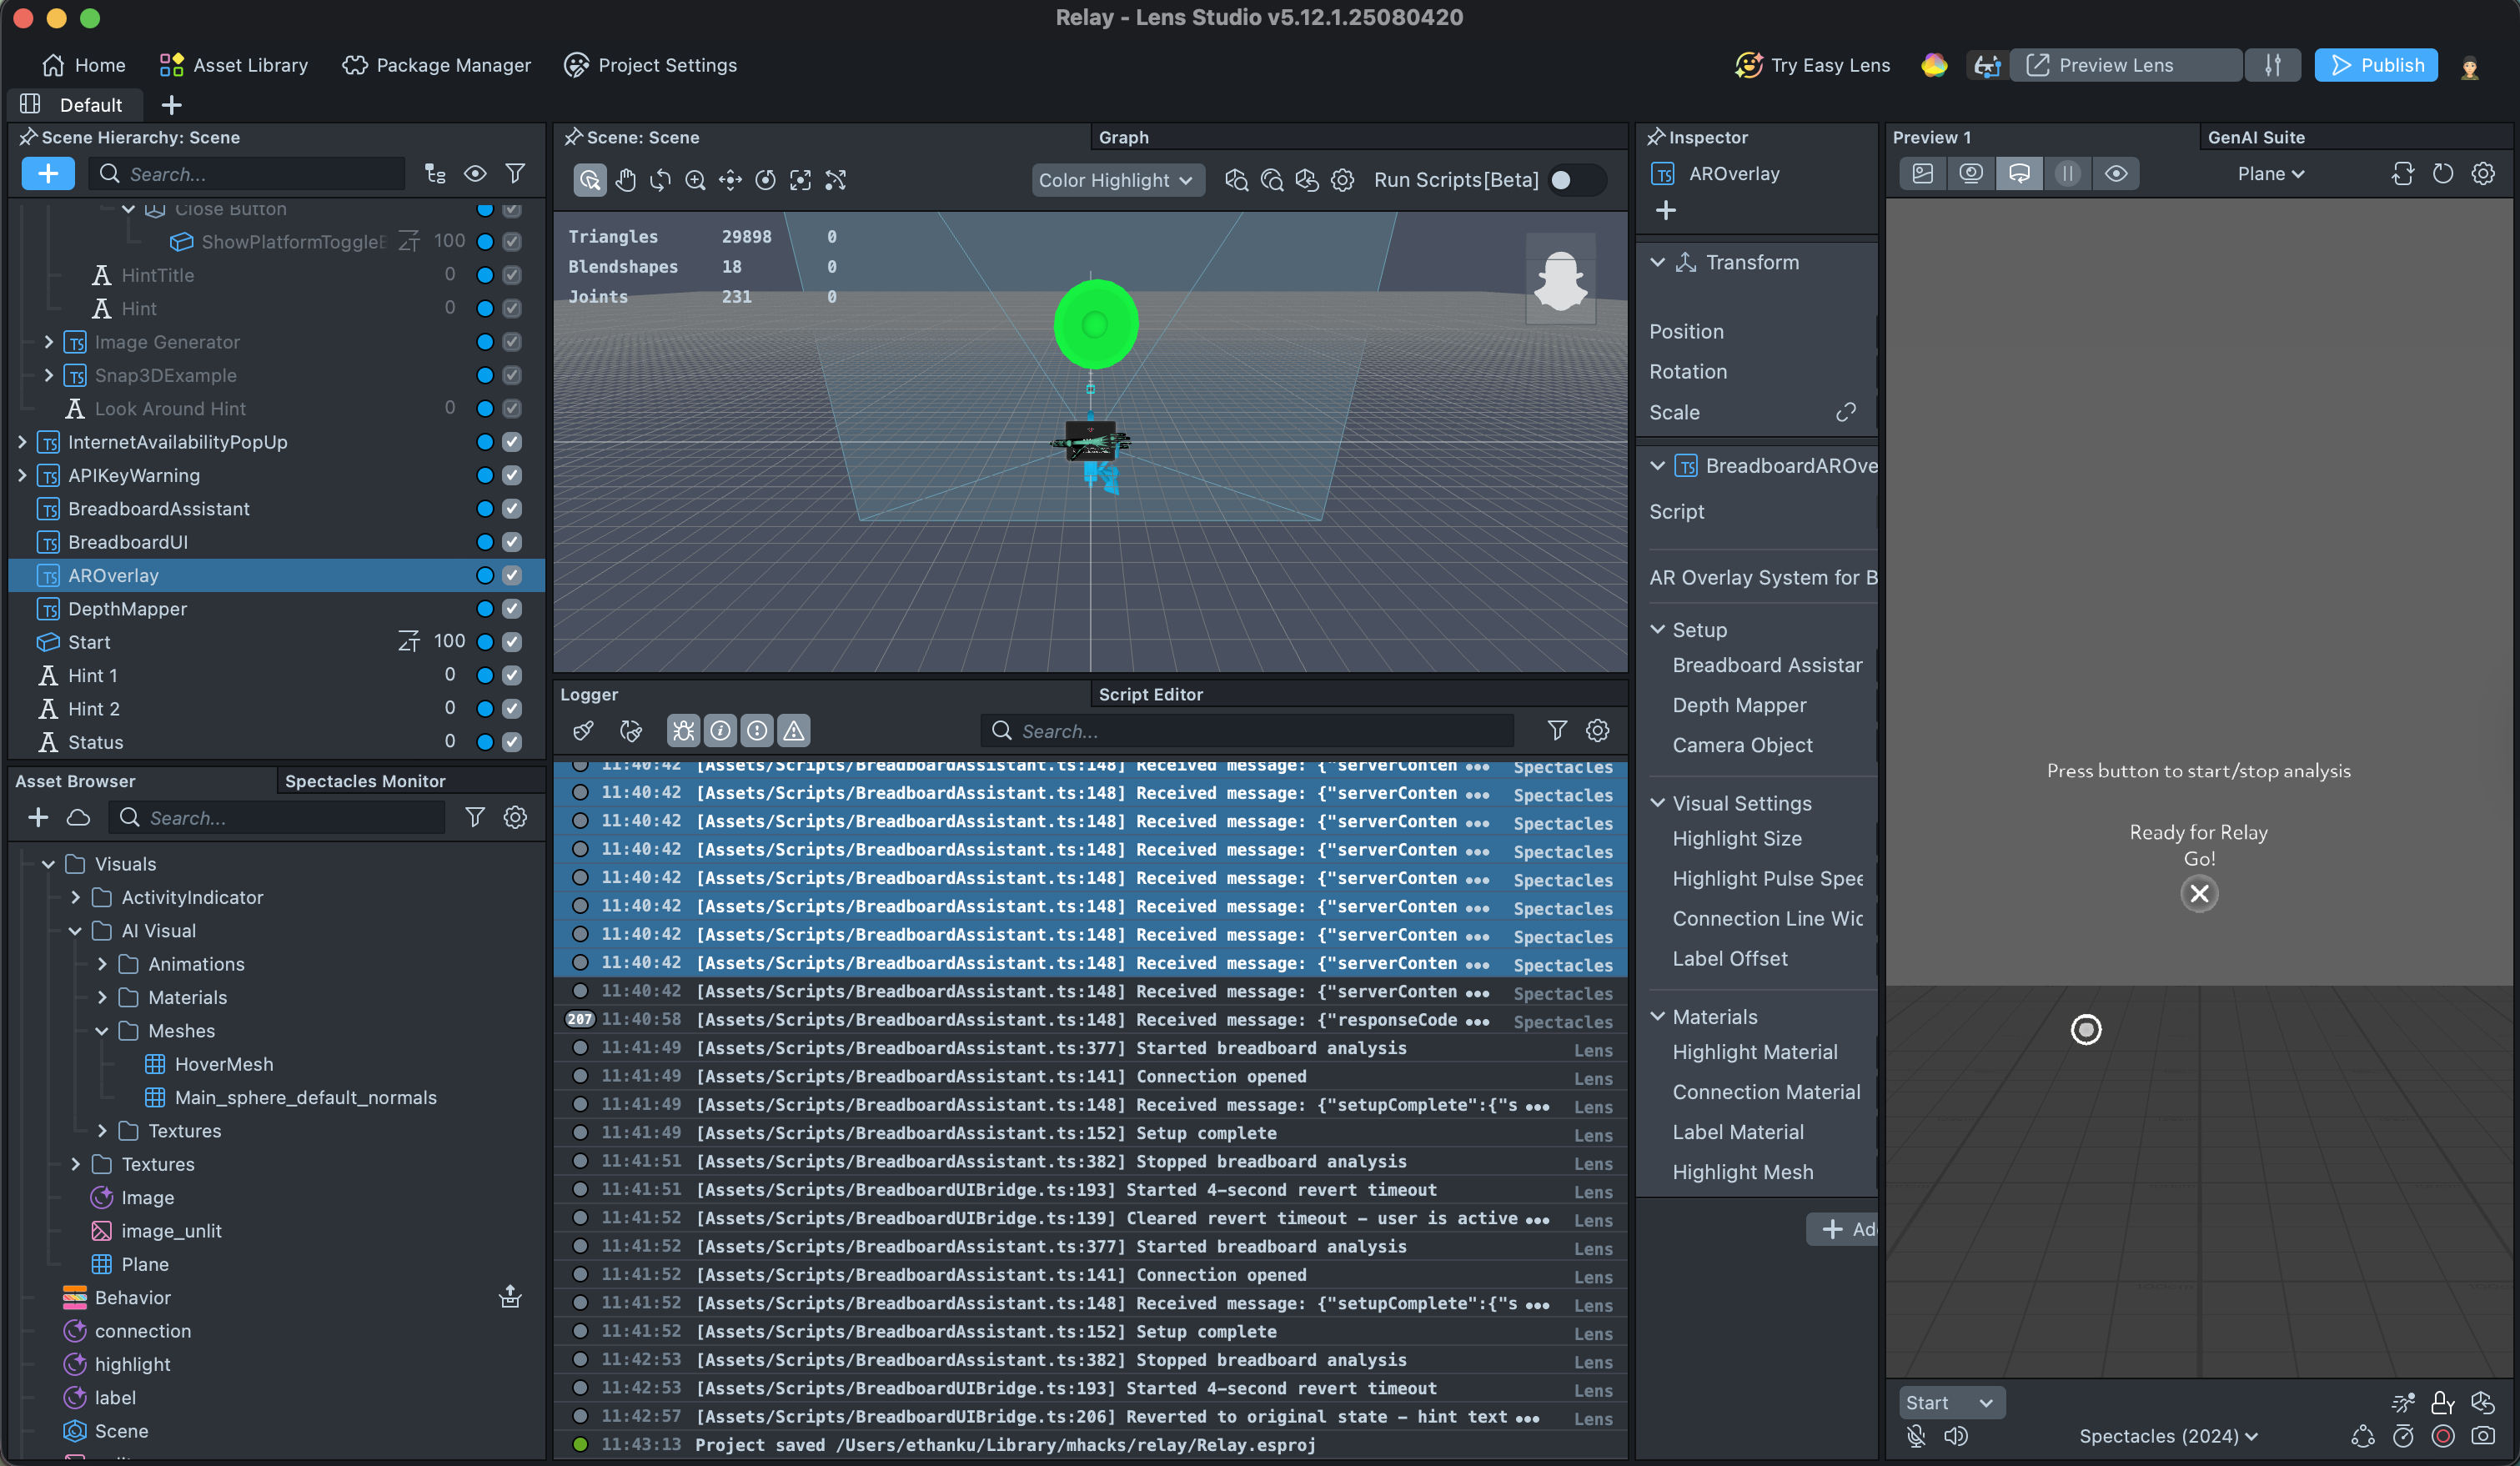Open Logger settings gear icon
Viewport: 2520px width, 1466px height.
(1597, 731)
